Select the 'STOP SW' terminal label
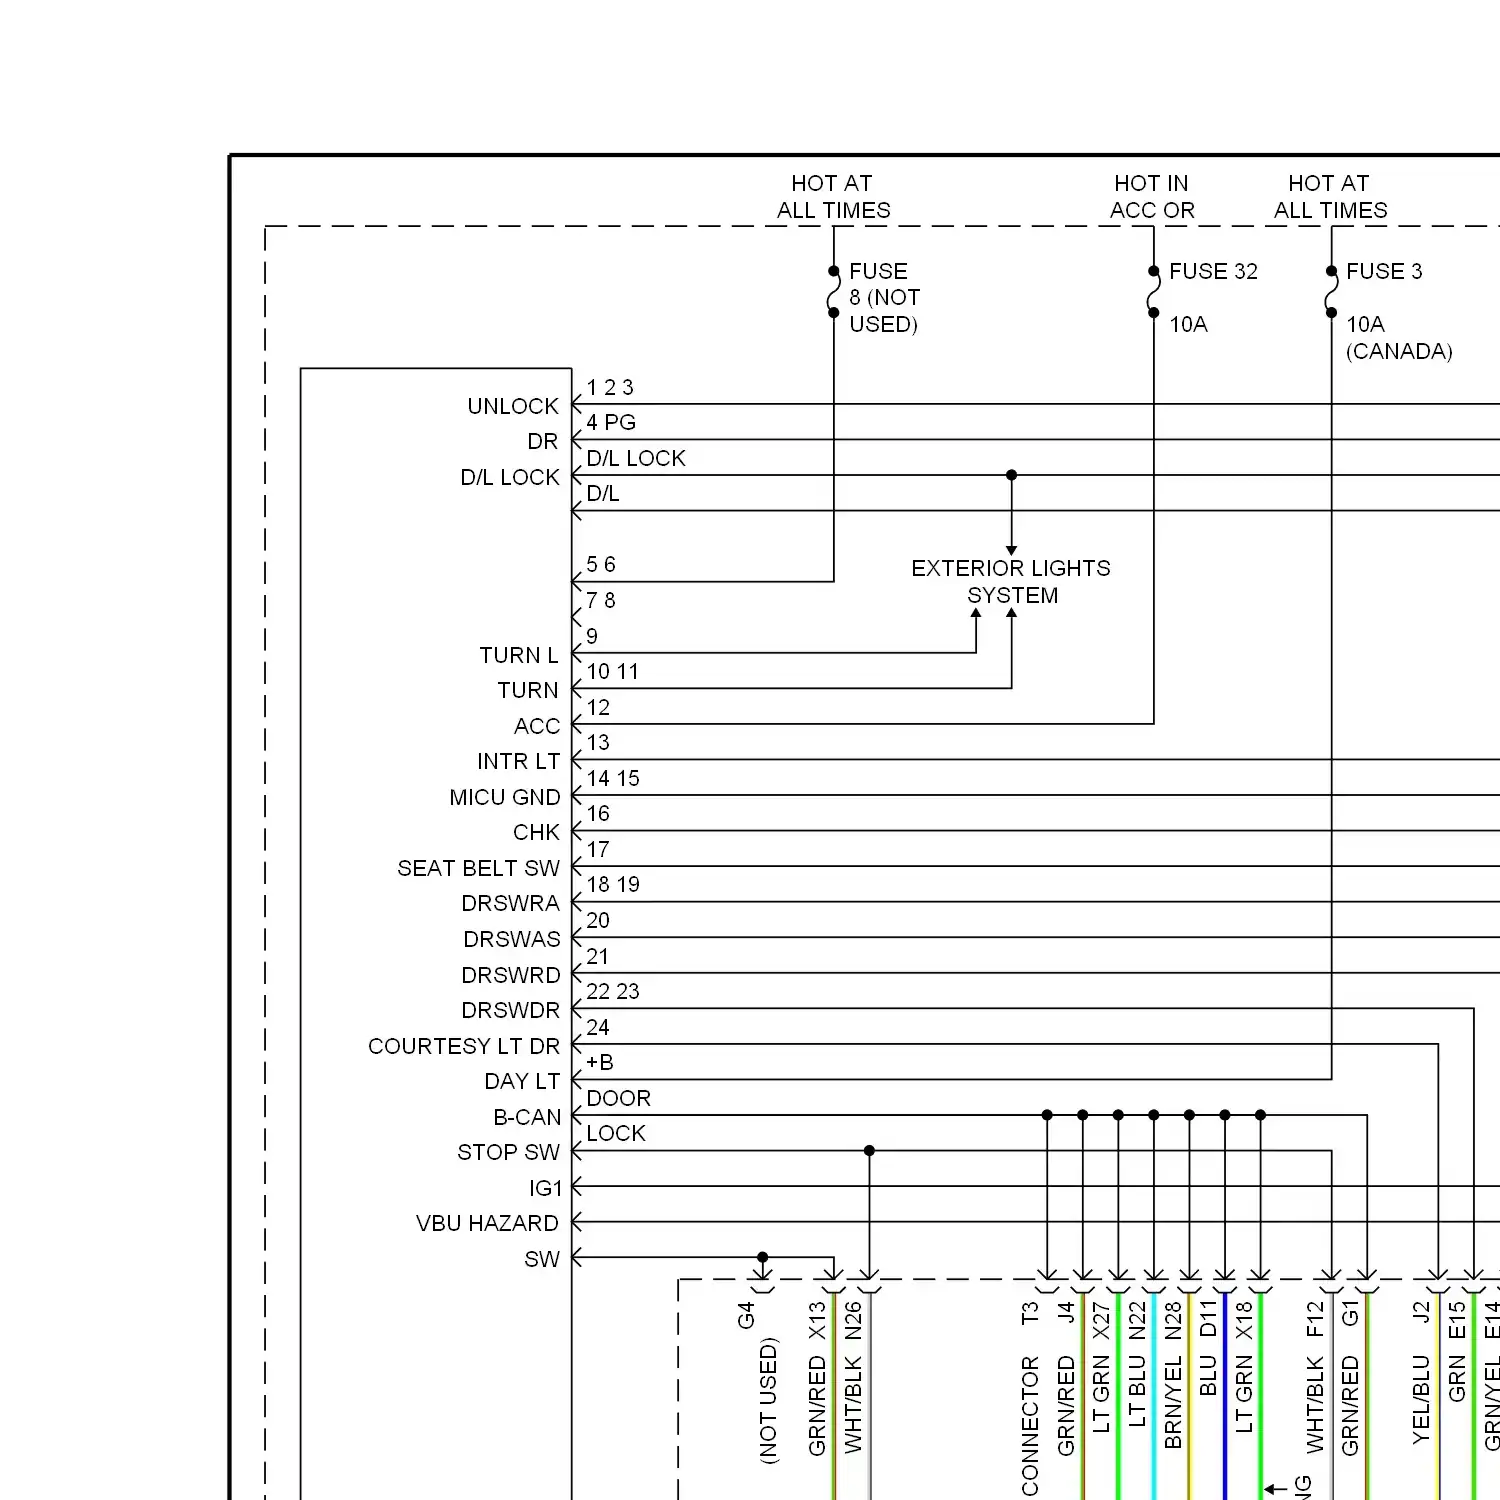This screenshot has width=1500, height=1500. coord(508,1152)
